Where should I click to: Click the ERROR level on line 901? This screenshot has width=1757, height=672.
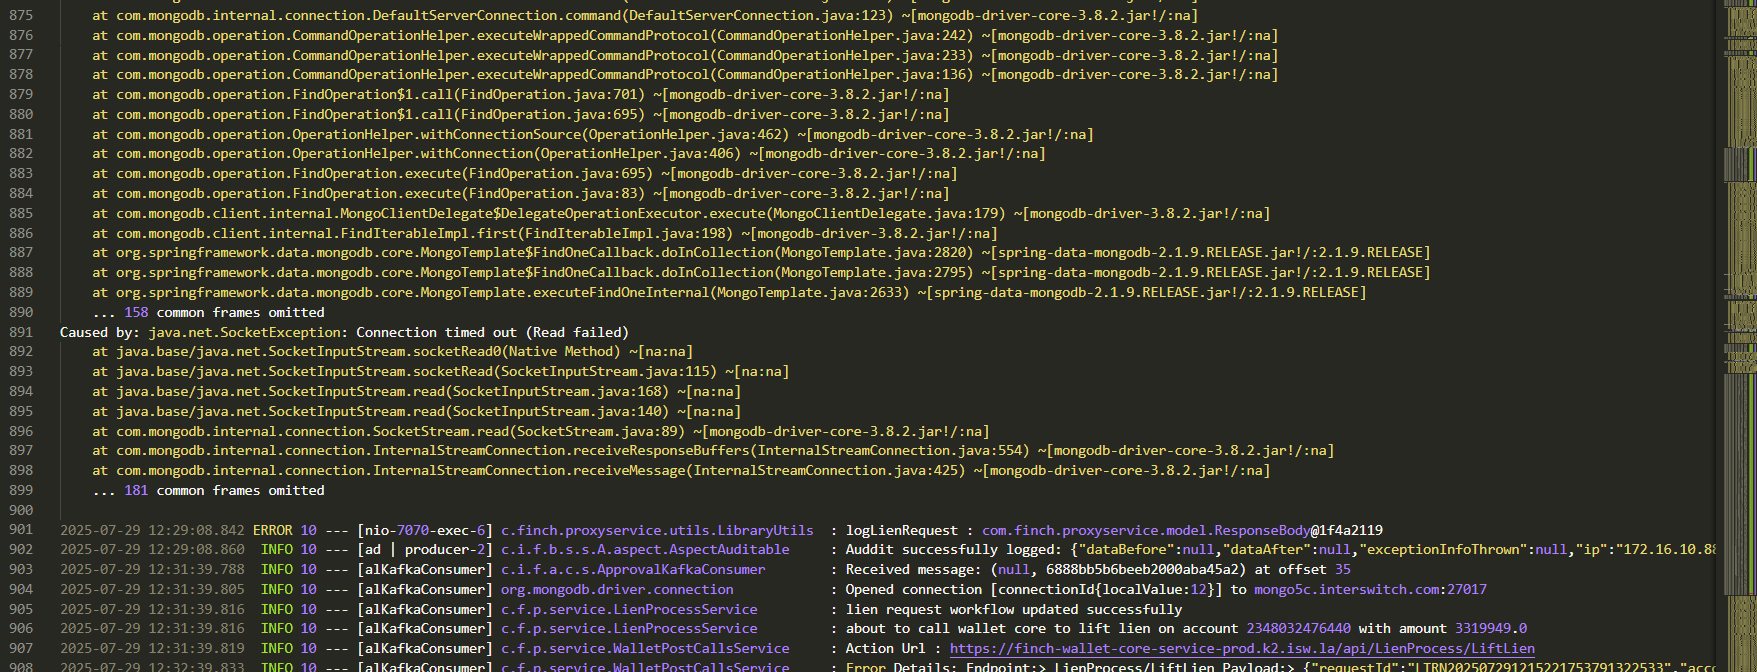coord(272,530)
